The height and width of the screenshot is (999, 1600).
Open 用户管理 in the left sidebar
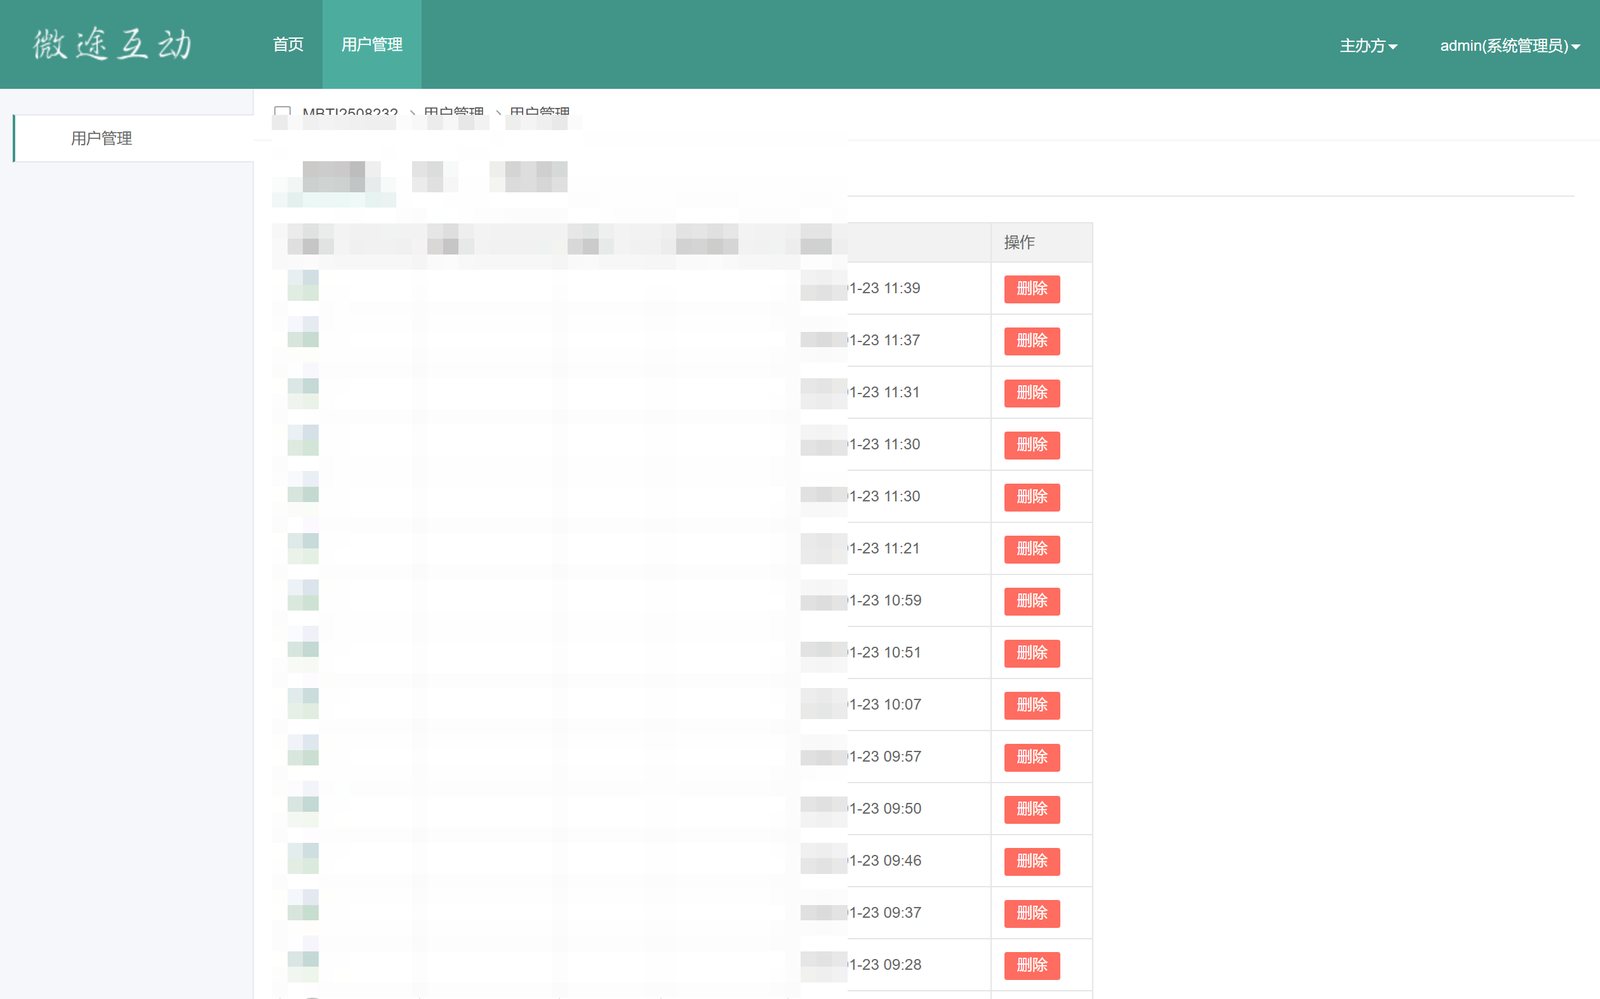(x=134, y=138)
